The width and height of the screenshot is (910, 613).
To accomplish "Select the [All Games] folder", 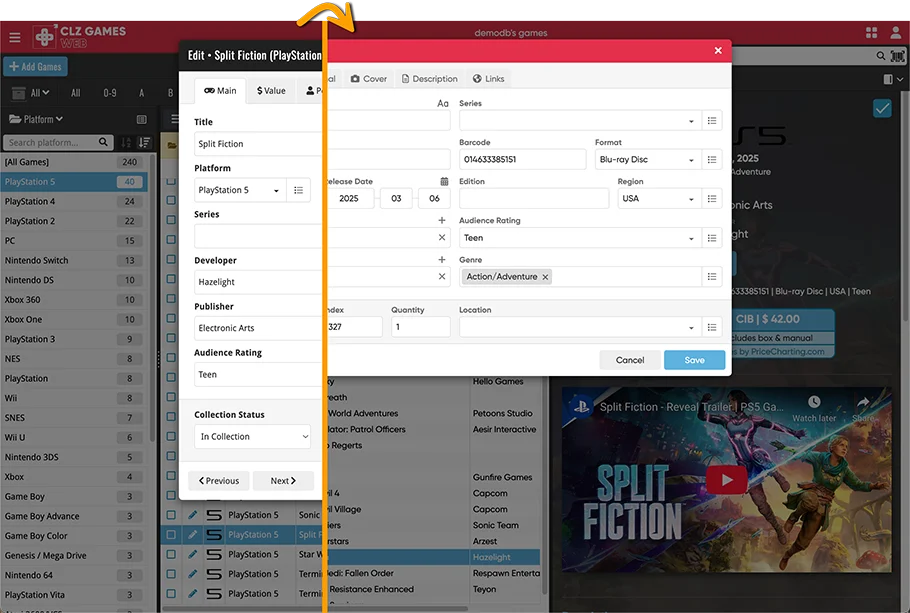I will [74, 162].
